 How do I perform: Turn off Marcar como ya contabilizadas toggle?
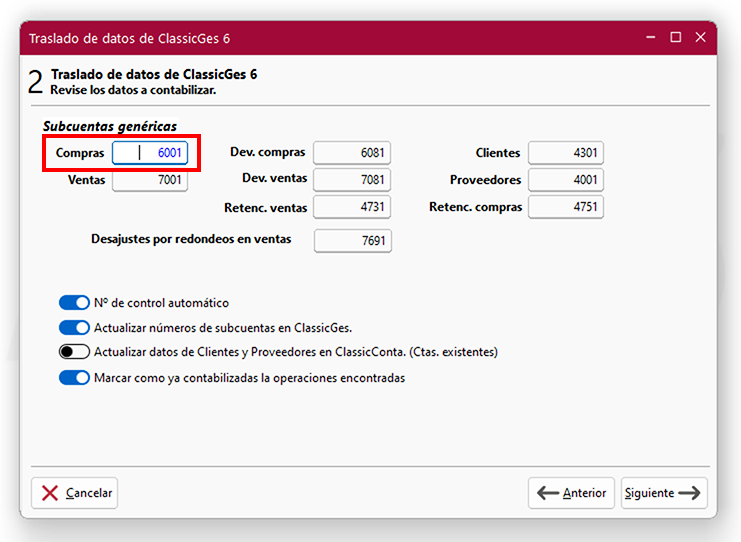pyautogui.click(x=74, y=378)
